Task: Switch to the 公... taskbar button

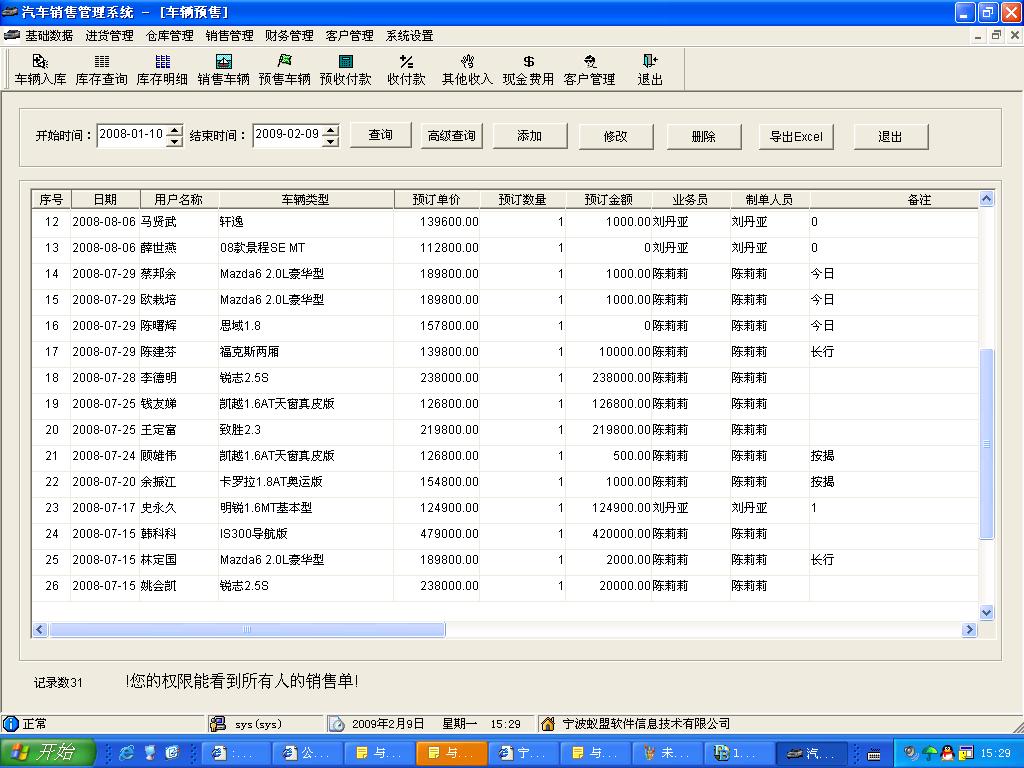Action: point(307,753)
